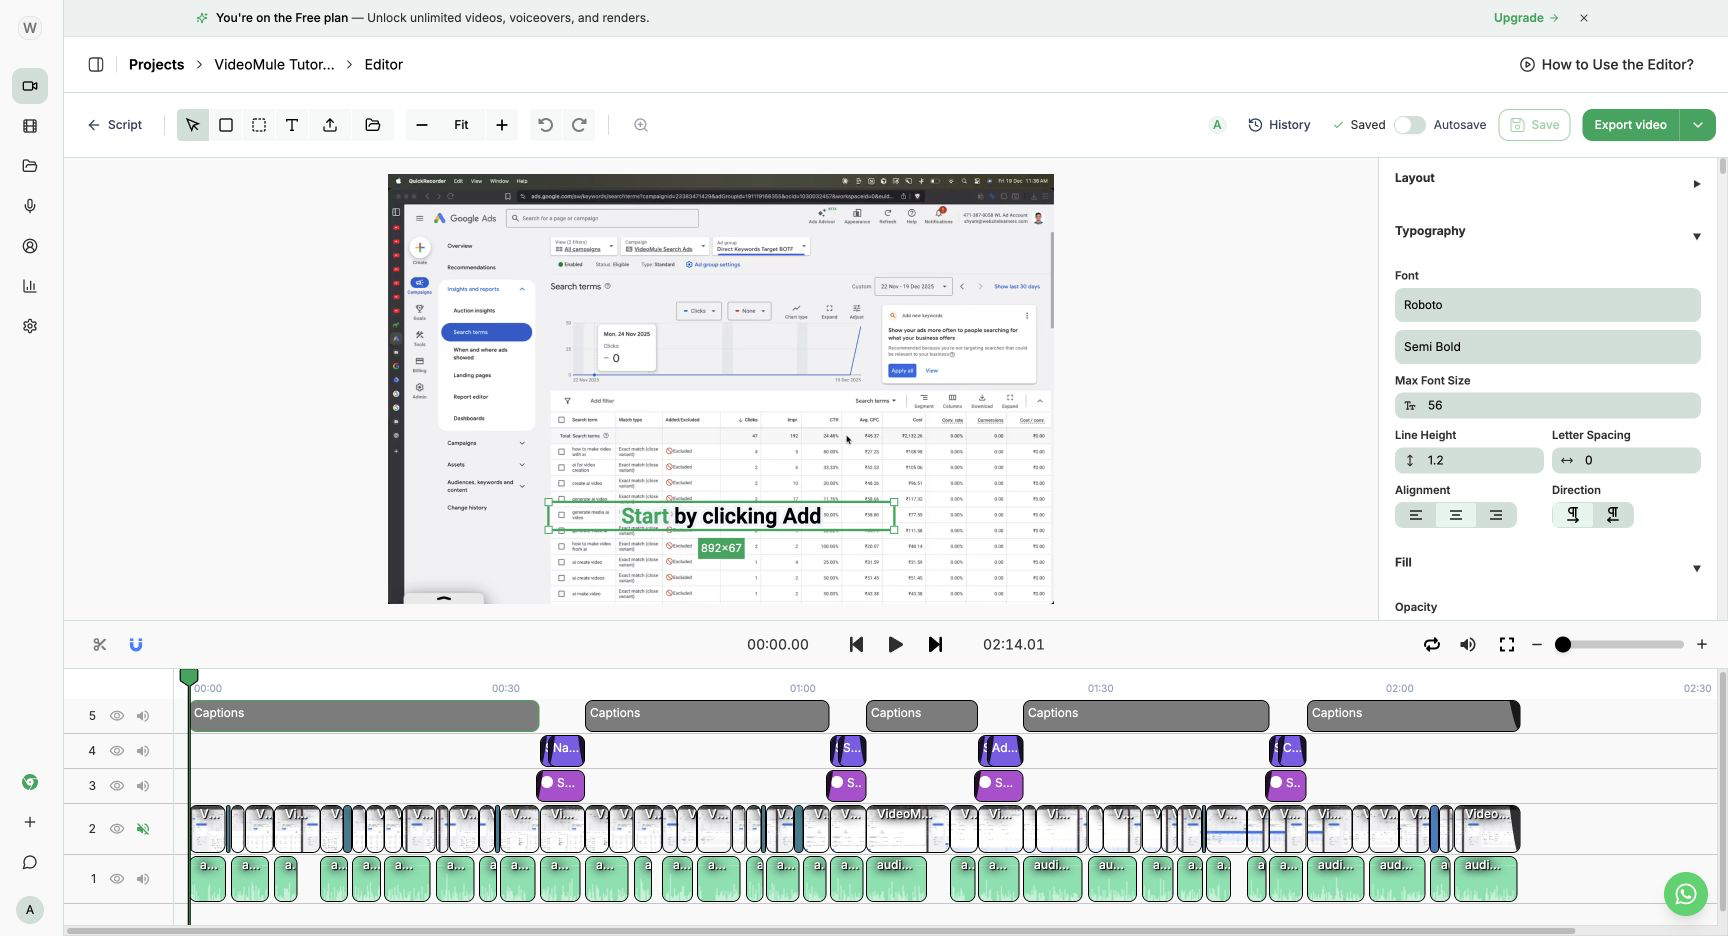Screen dimensions: 1728x936
Task: Turn on the Autosave switch
Action: 1410,125
